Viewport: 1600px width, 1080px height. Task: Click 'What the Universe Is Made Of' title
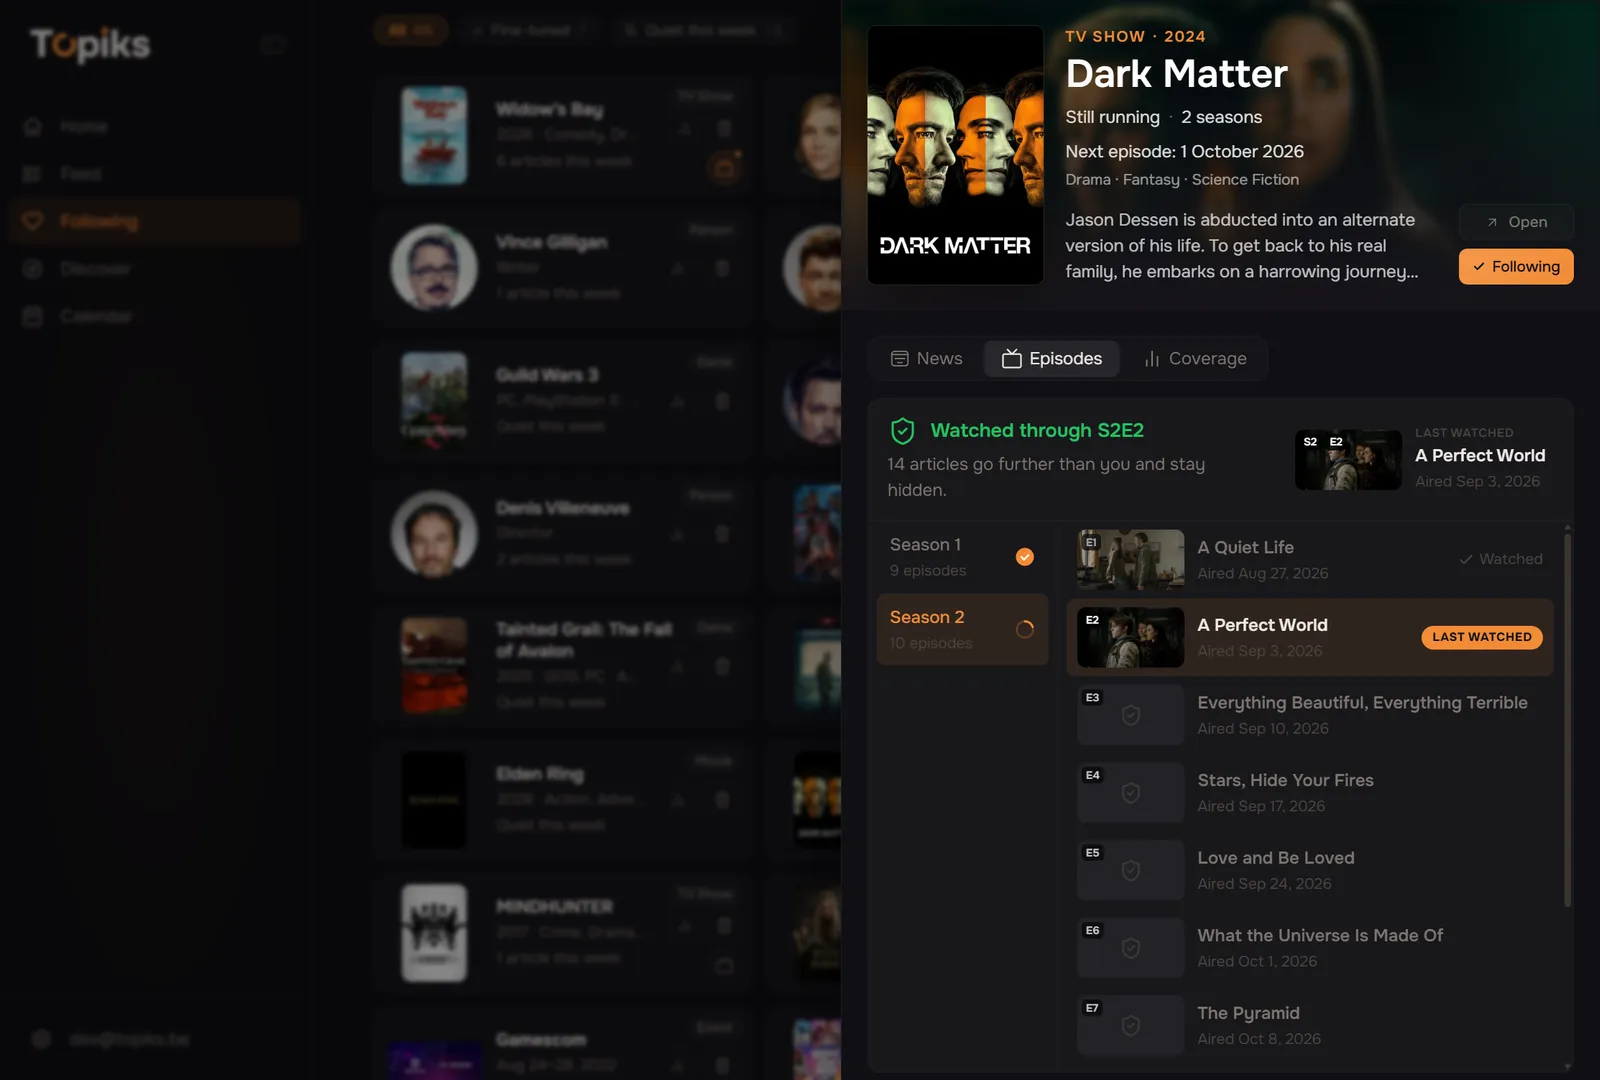[1320, 936]
